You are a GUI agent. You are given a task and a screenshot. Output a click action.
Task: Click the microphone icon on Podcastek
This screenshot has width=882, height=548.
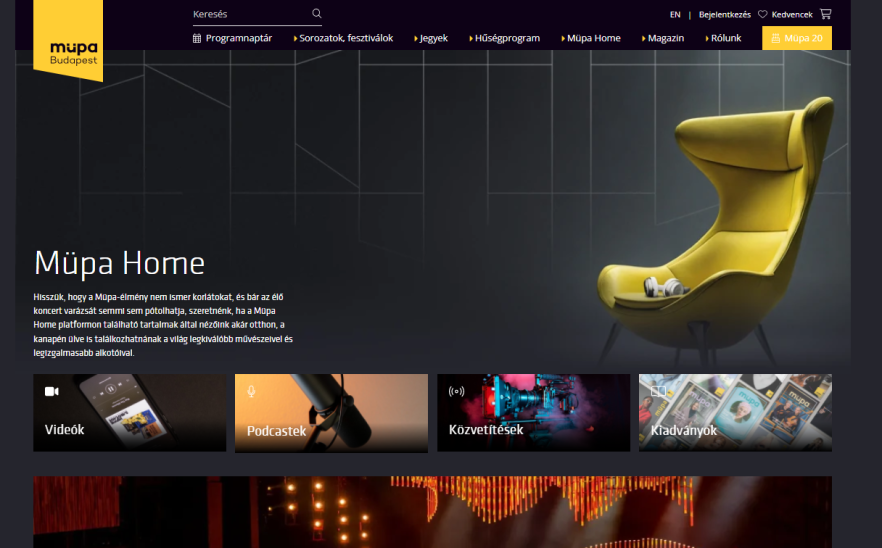(x=252, y=391)
